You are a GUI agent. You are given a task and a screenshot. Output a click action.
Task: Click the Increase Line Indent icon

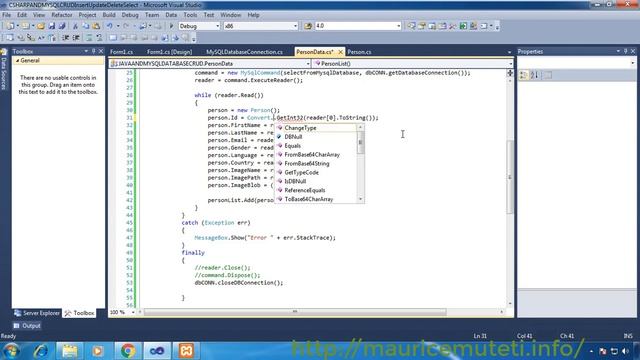pos(76,38)
